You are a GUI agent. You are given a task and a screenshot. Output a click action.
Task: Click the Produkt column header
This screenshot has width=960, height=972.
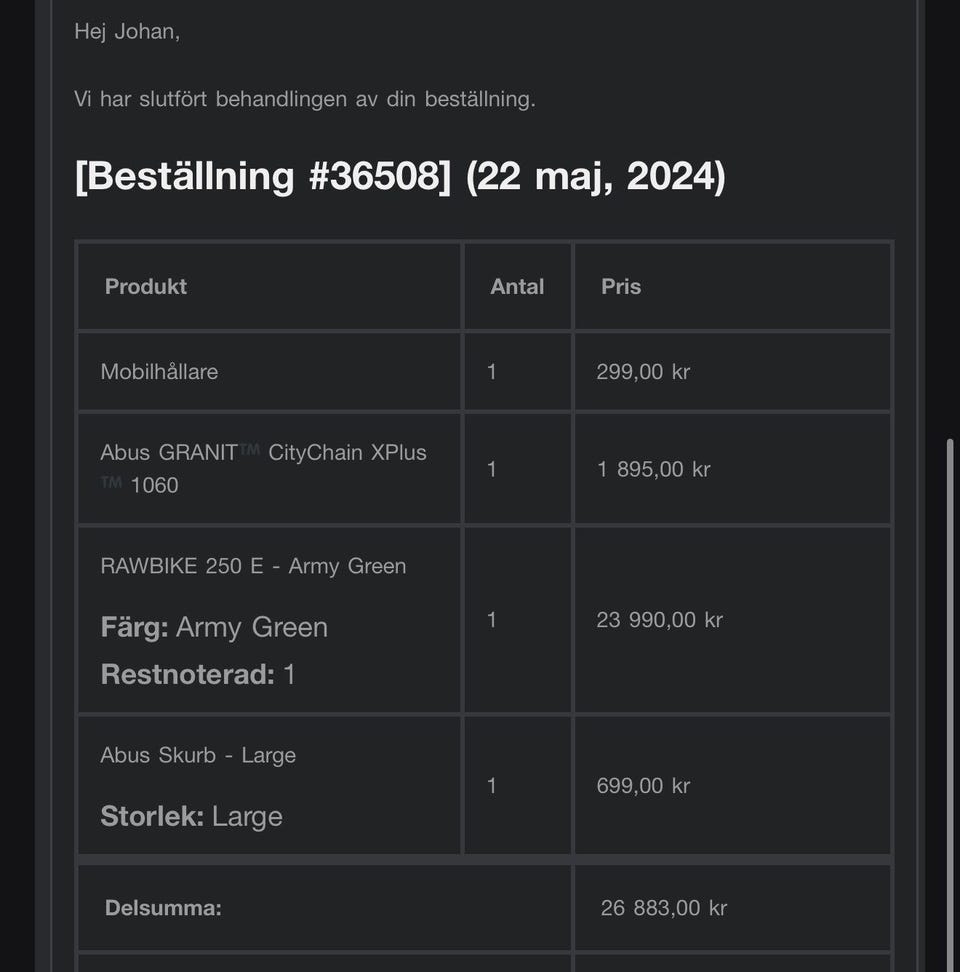pyautogui.click(x=146, y=286)
